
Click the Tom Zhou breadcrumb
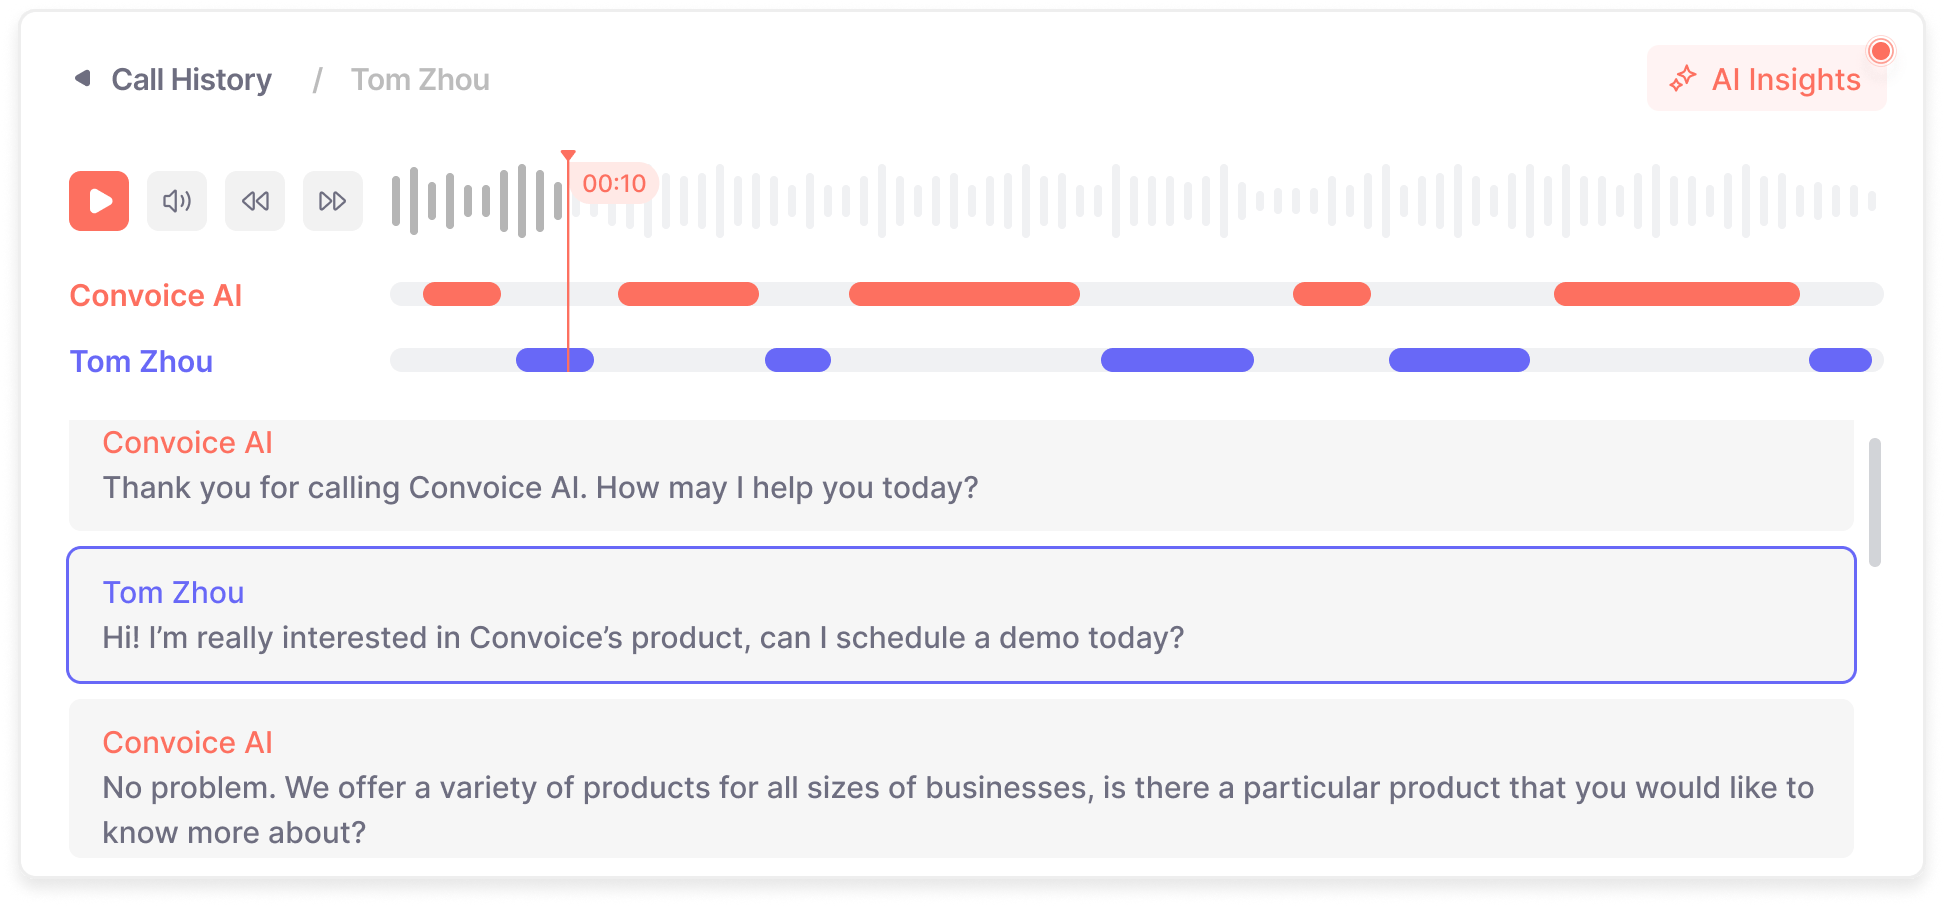click(x=420, y=80)
